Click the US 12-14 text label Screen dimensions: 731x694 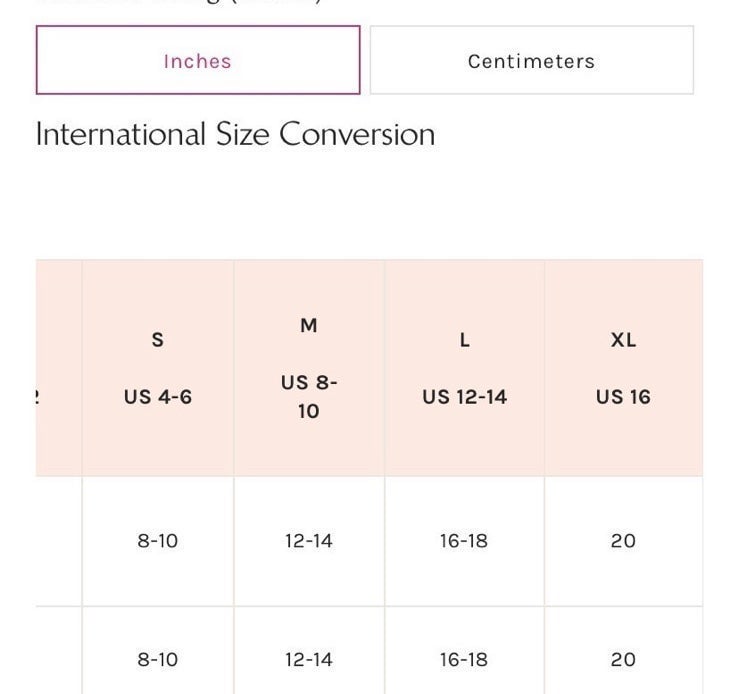(464, 397)
